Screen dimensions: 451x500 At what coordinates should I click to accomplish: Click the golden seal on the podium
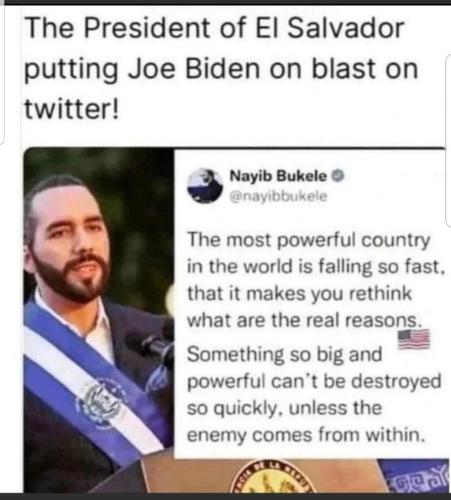(x=273, y=476)
